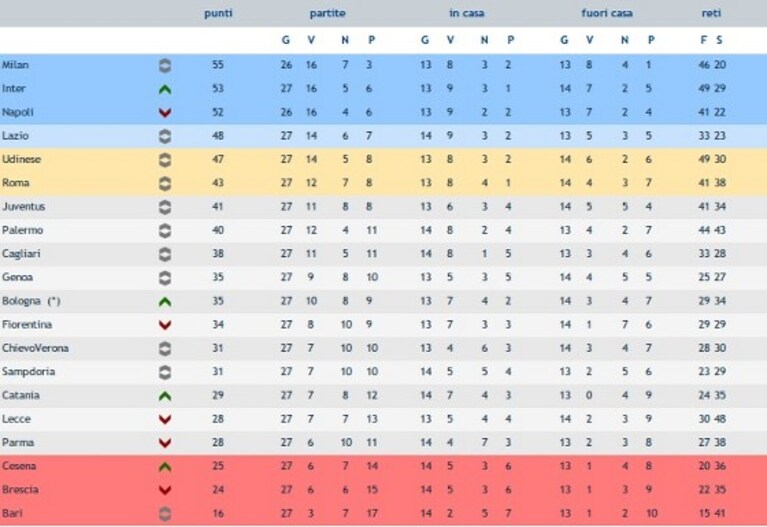Click the green up arrow beside Inter
The image size is (767, 527).
click(x=165, y=90)
